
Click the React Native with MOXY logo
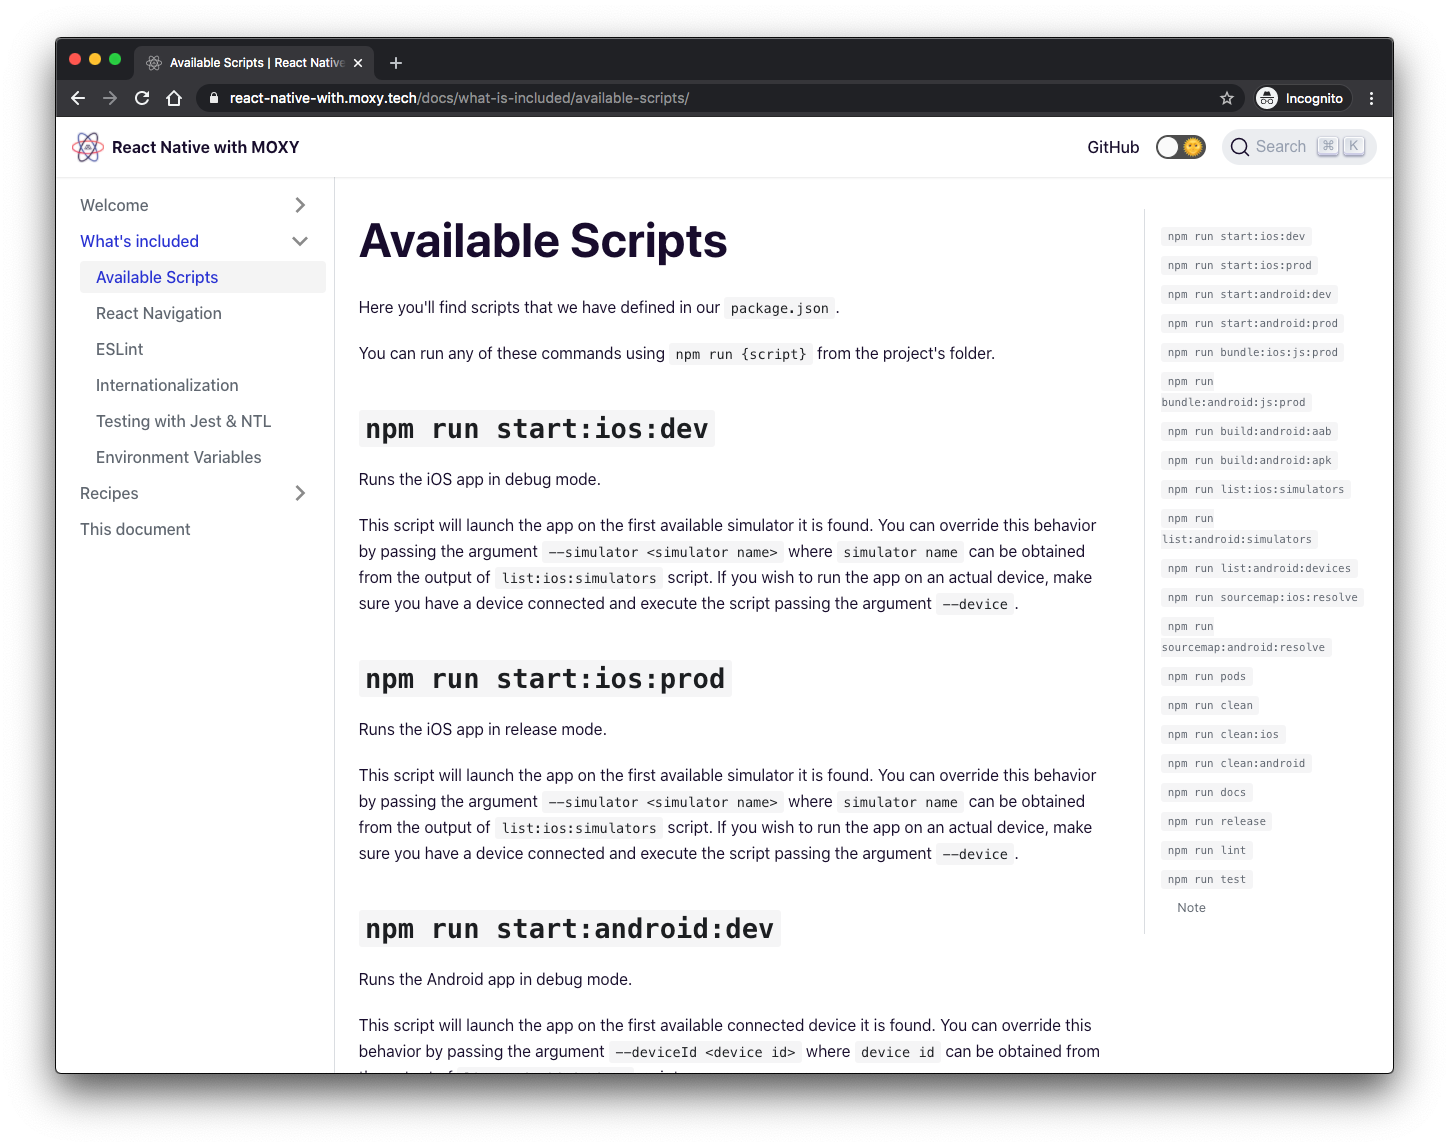click(x=87, y=146)
